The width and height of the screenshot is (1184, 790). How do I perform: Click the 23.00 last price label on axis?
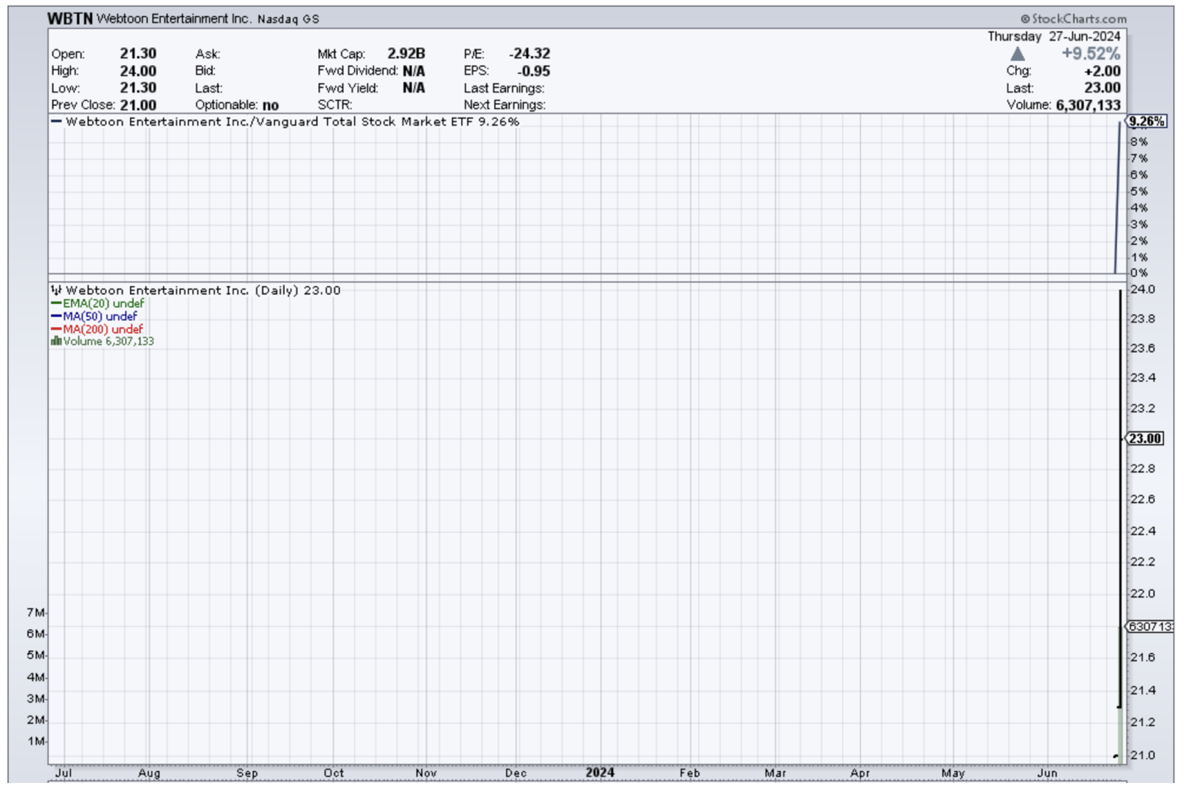1144,438
